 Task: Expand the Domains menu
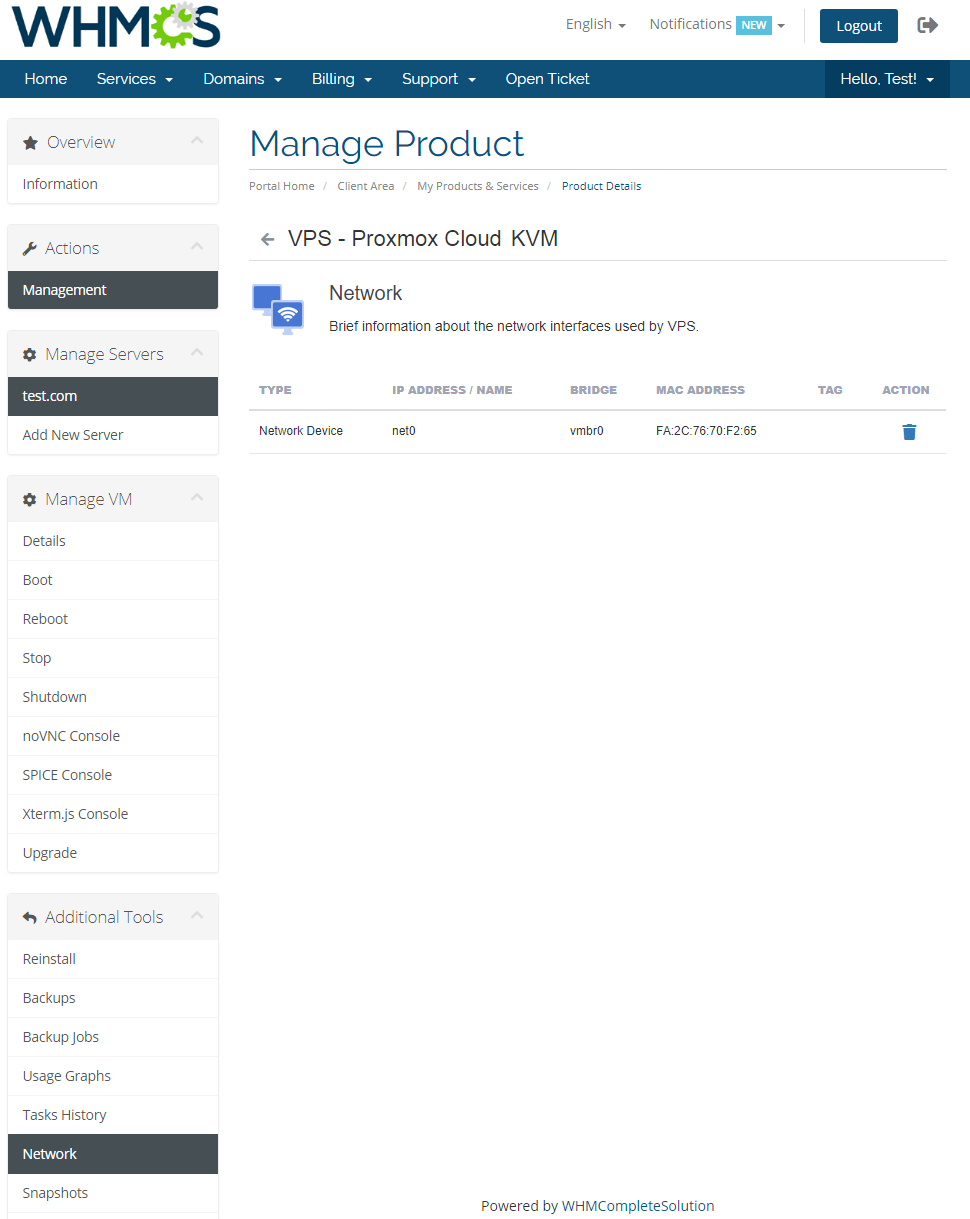point(242,79)
